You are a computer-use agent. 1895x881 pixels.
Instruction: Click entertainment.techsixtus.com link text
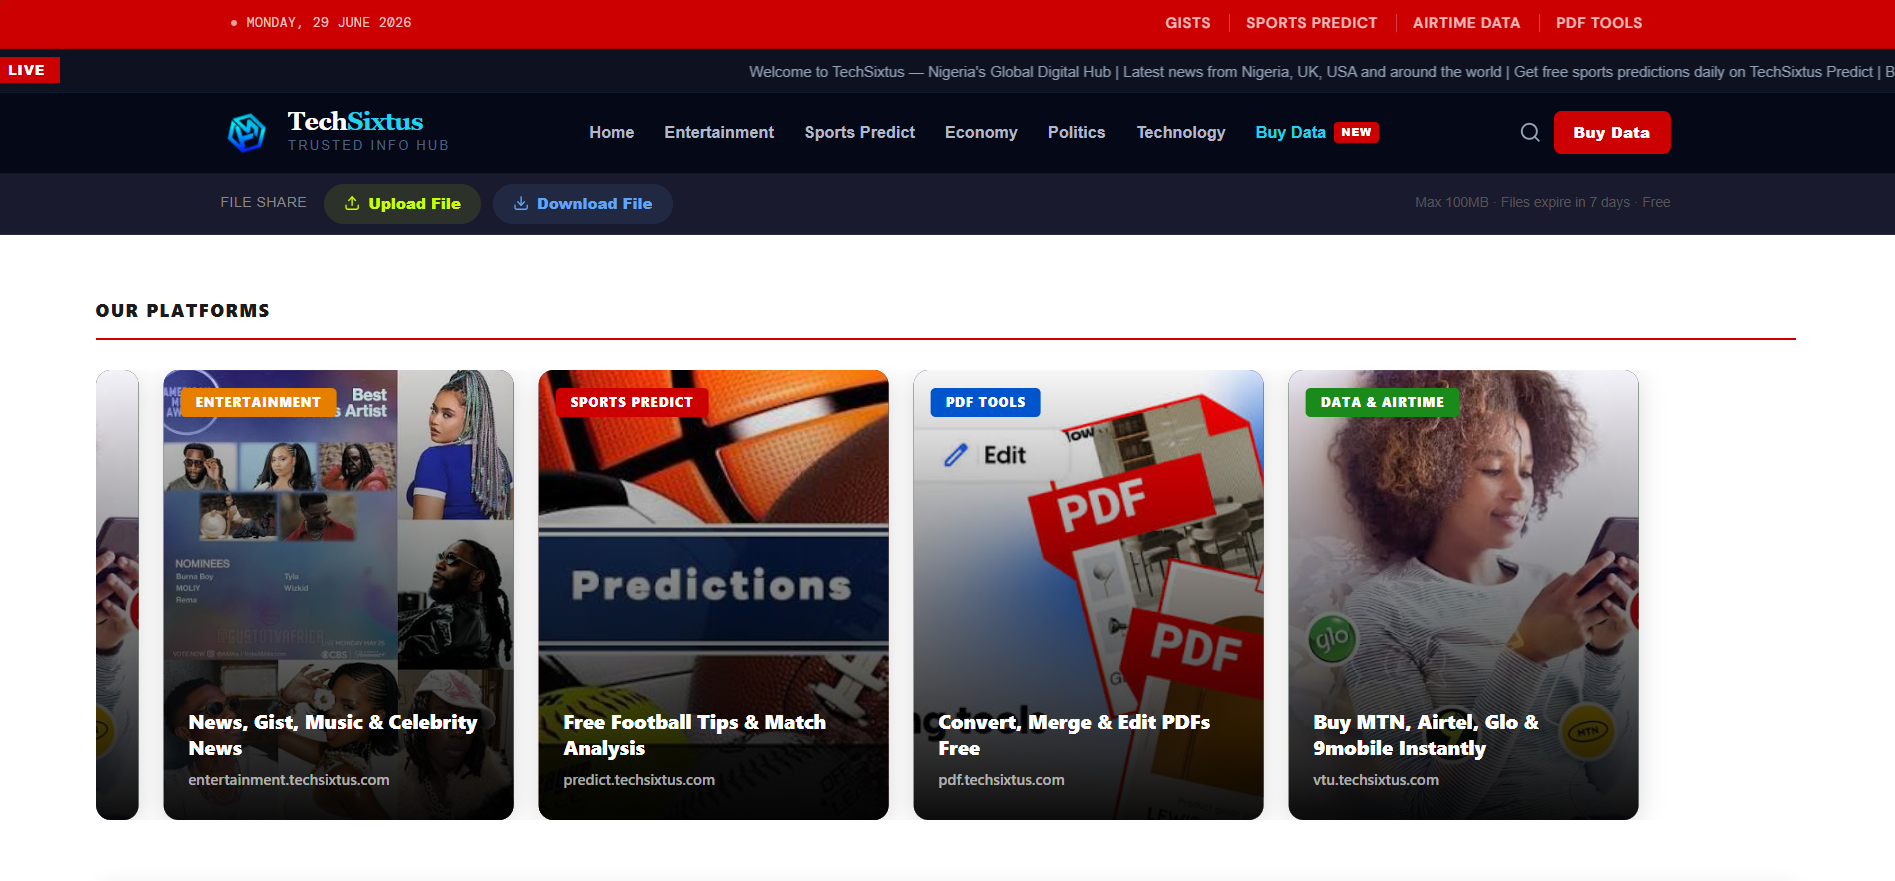(289, 780)
